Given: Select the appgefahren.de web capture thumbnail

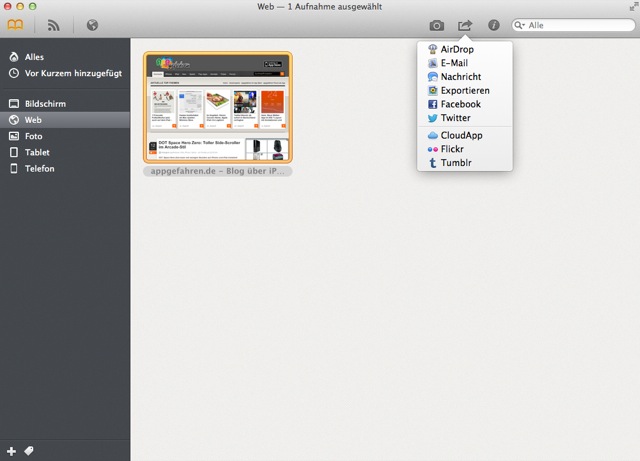Looking at the screenshot, I should click(x=218, y=107).
